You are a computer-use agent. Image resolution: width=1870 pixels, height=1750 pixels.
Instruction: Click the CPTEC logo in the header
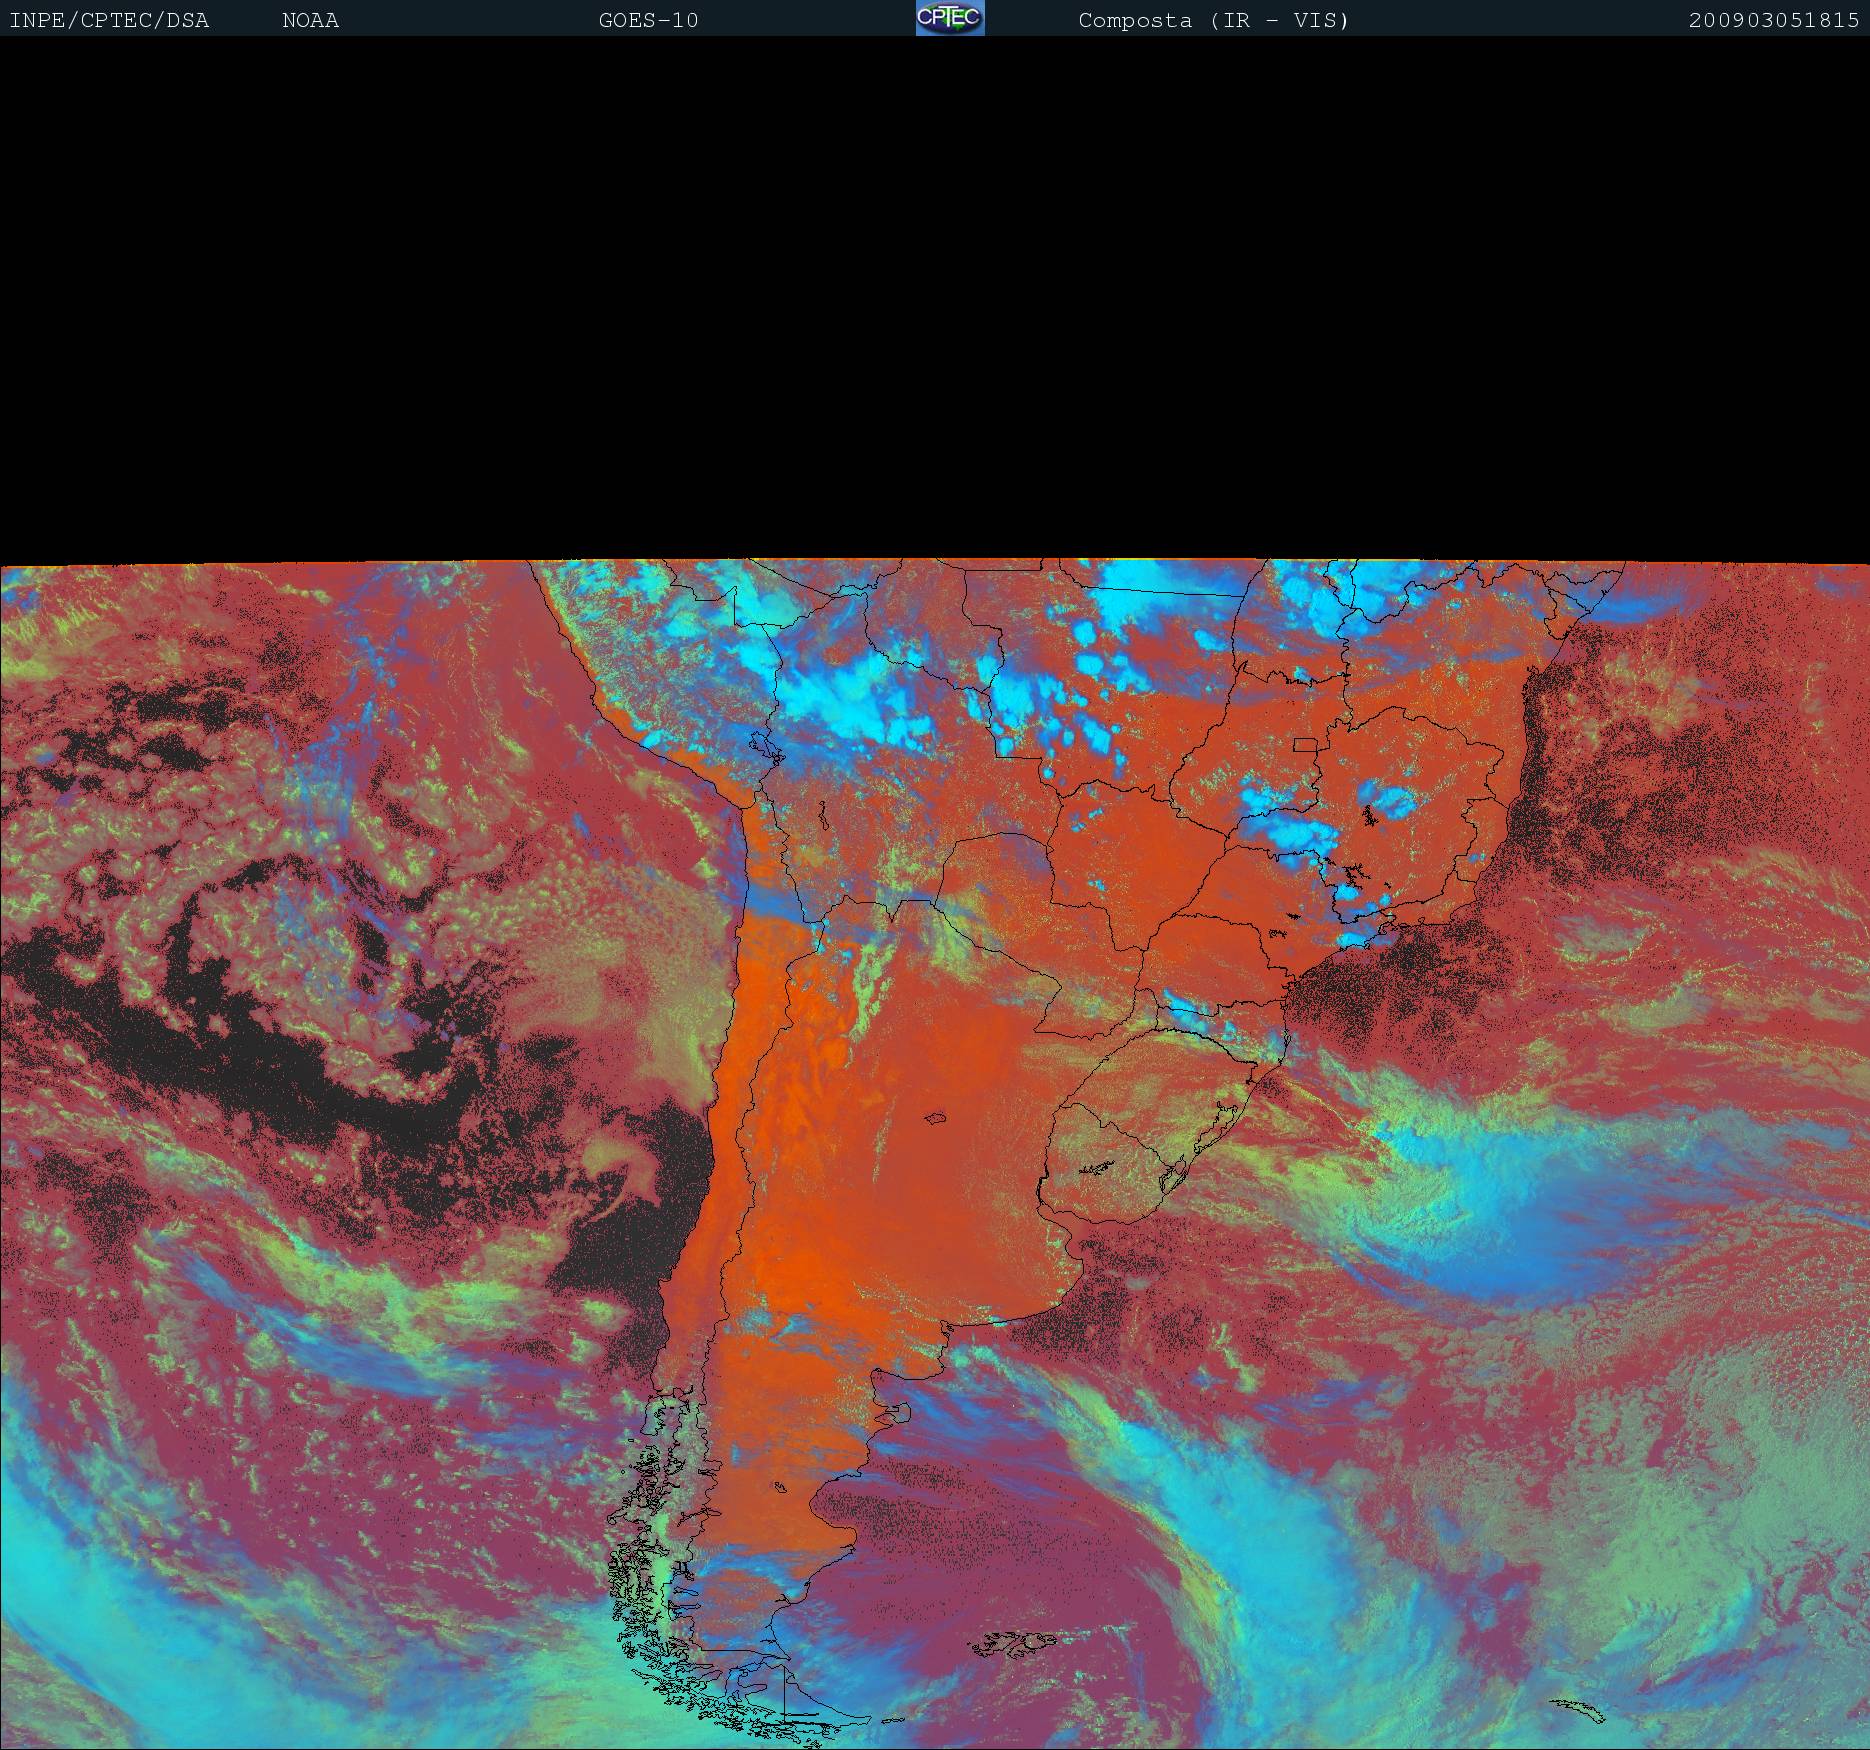(950, 18)
